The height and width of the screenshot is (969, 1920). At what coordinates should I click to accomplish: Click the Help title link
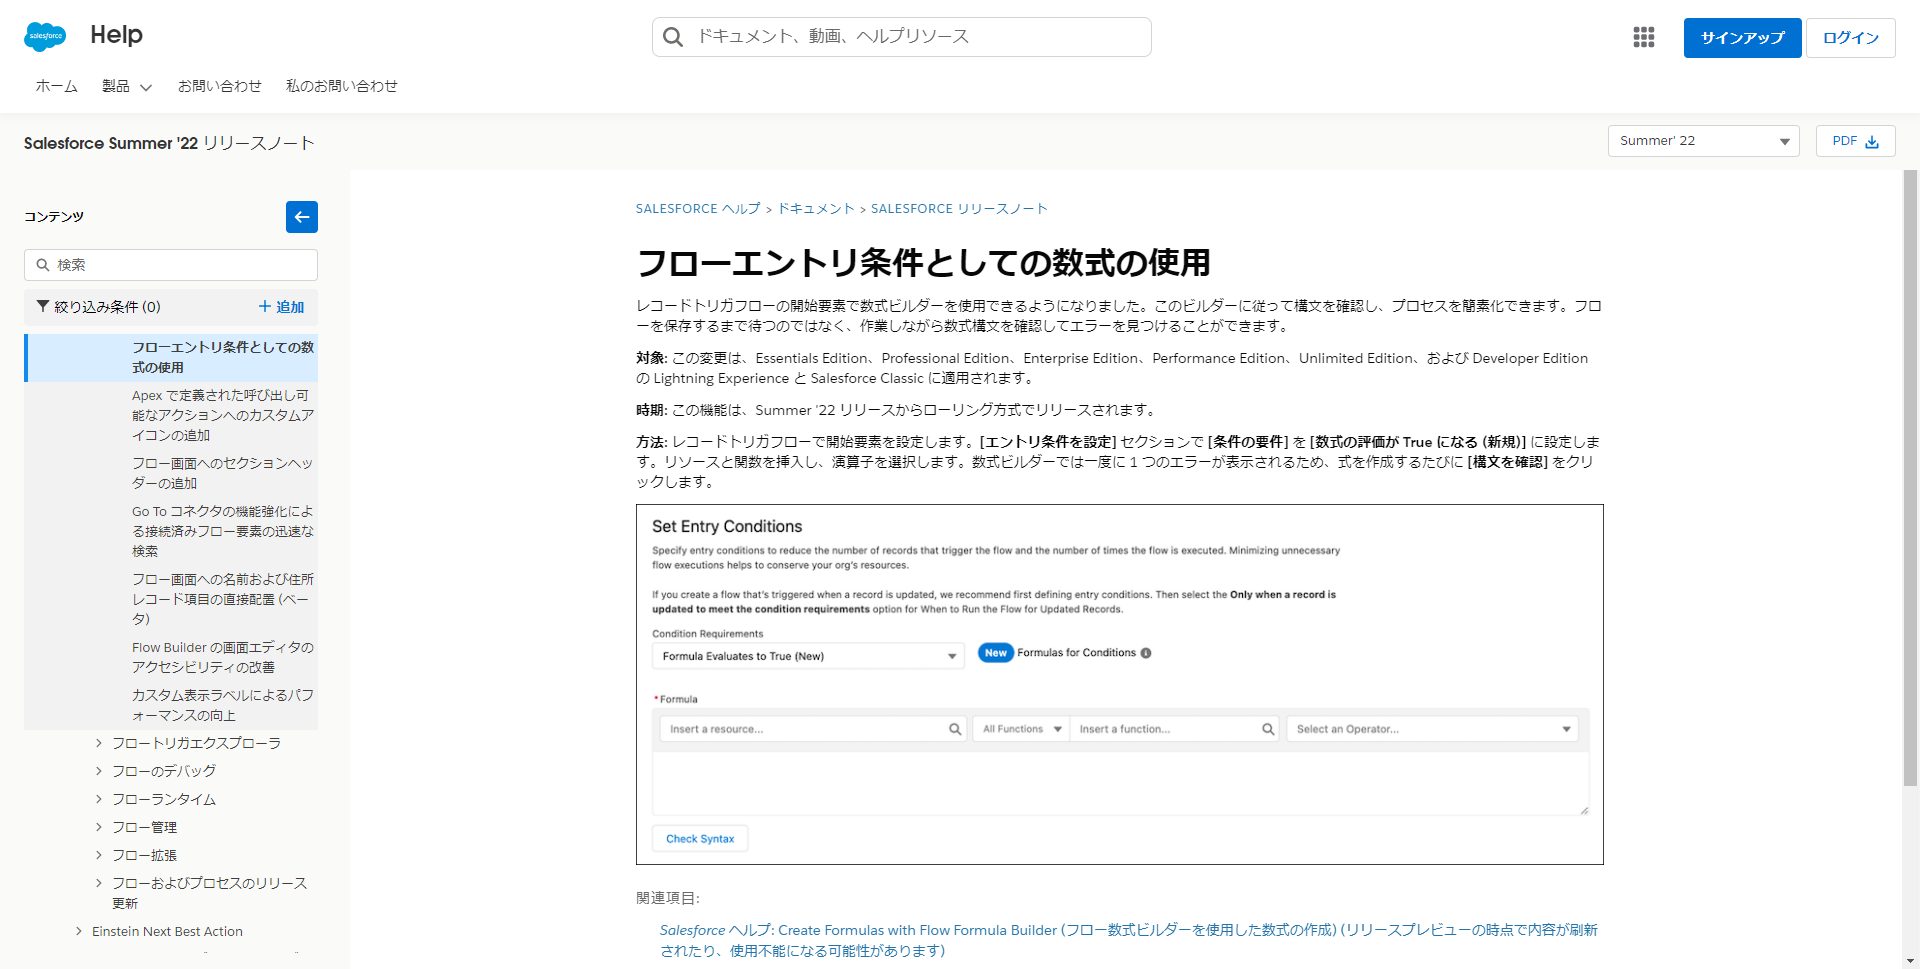pos(116,35)
